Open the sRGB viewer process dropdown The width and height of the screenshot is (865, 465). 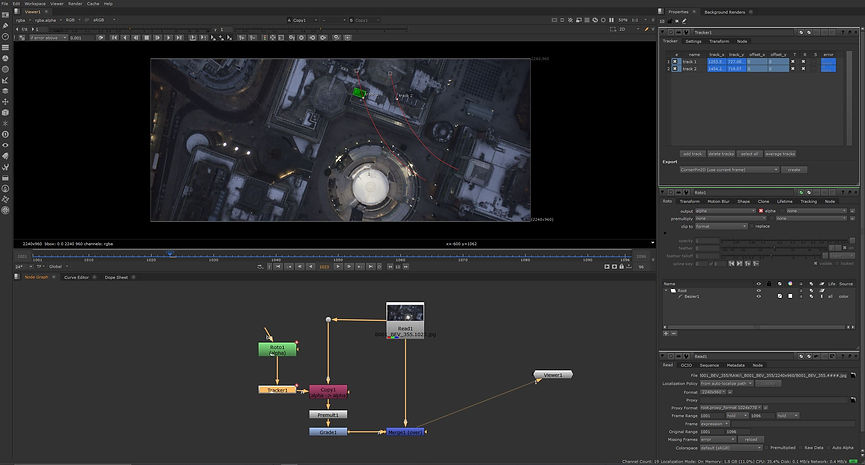[104, 20]
